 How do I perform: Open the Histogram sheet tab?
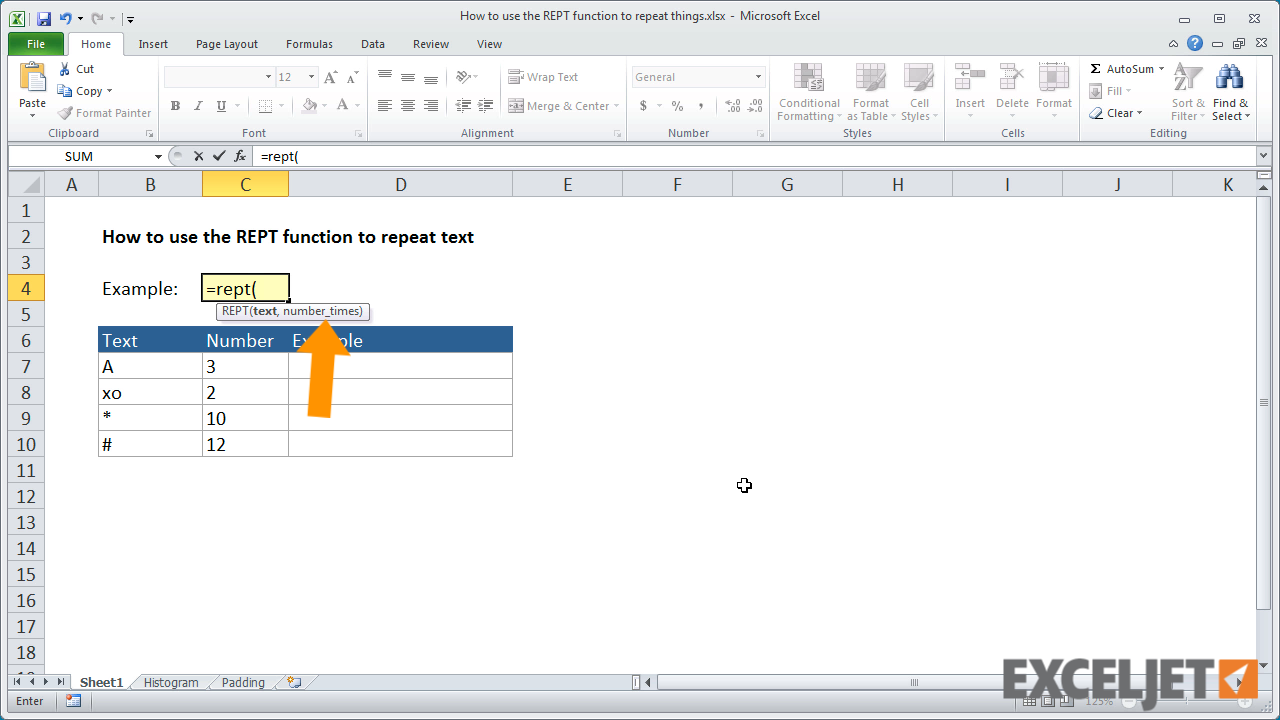[171, 682]
